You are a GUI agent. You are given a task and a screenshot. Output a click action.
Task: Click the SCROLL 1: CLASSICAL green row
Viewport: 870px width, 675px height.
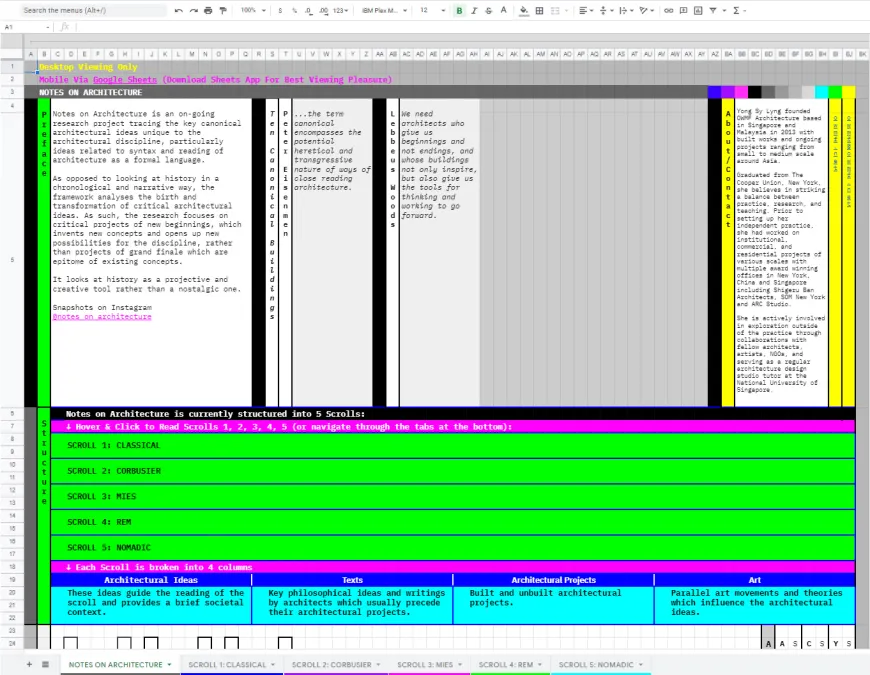click(452, 445)
